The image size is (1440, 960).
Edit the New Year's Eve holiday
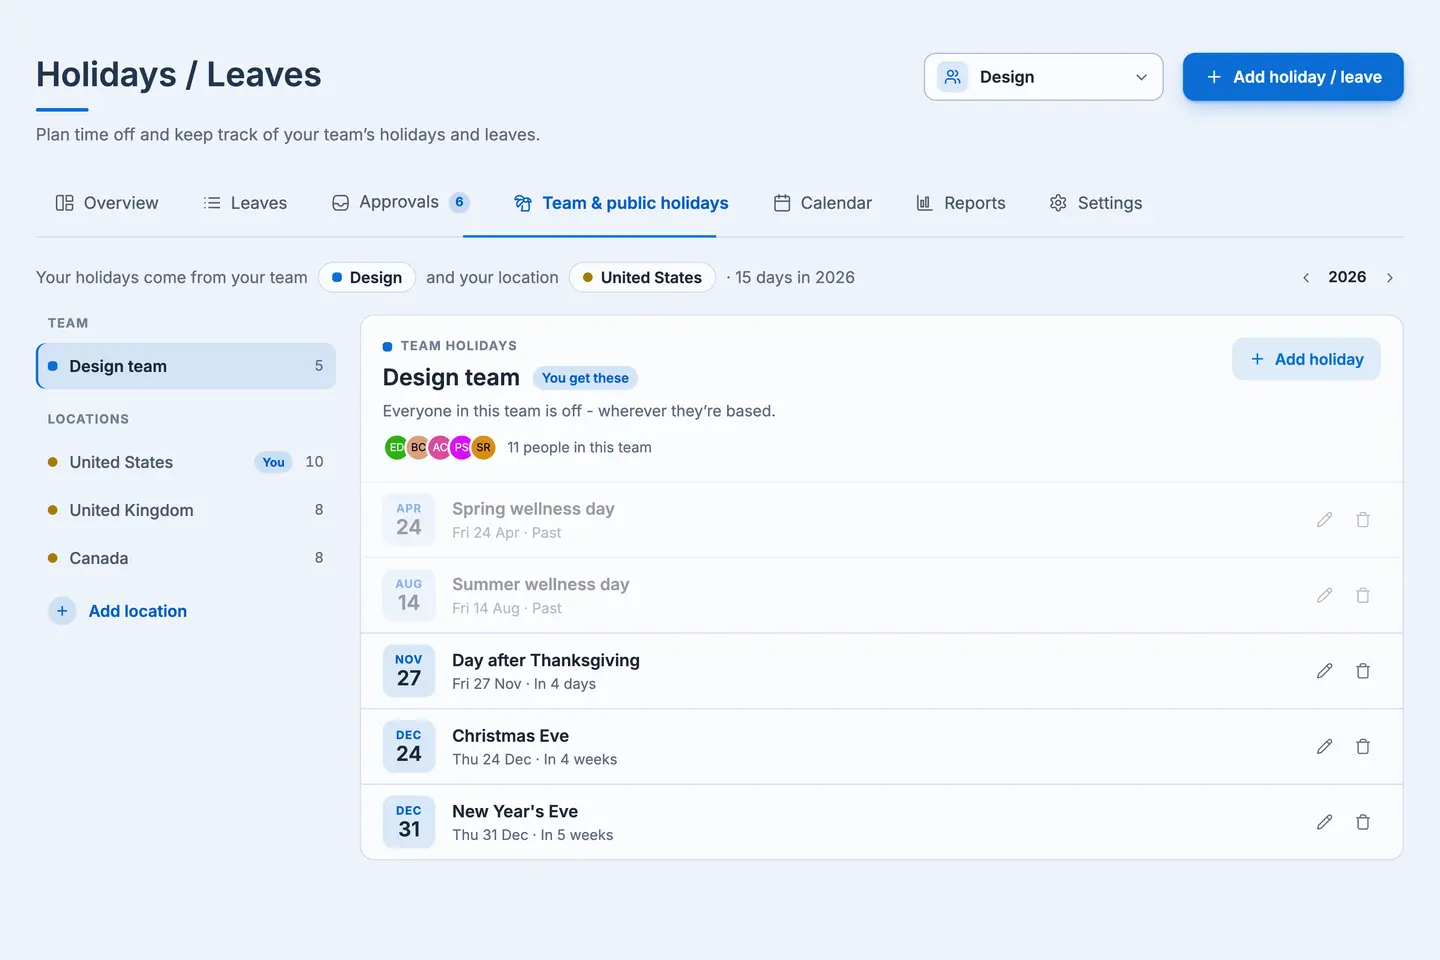pyautogui.click(x=1324, y=822)
